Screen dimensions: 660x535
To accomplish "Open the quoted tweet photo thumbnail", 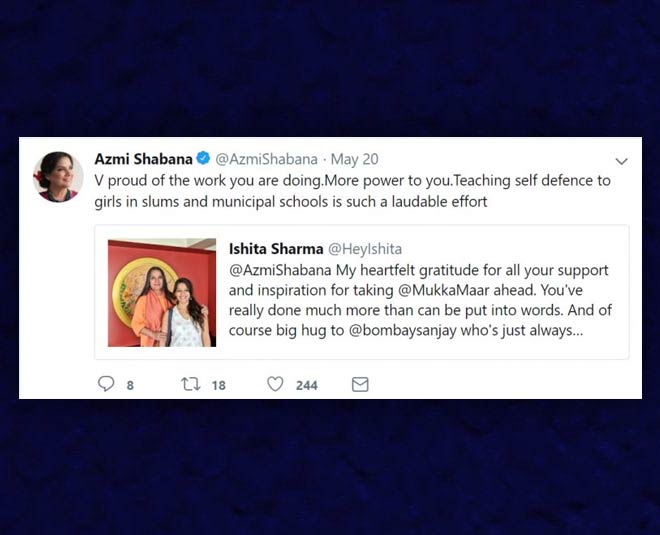I will [162, 293].
